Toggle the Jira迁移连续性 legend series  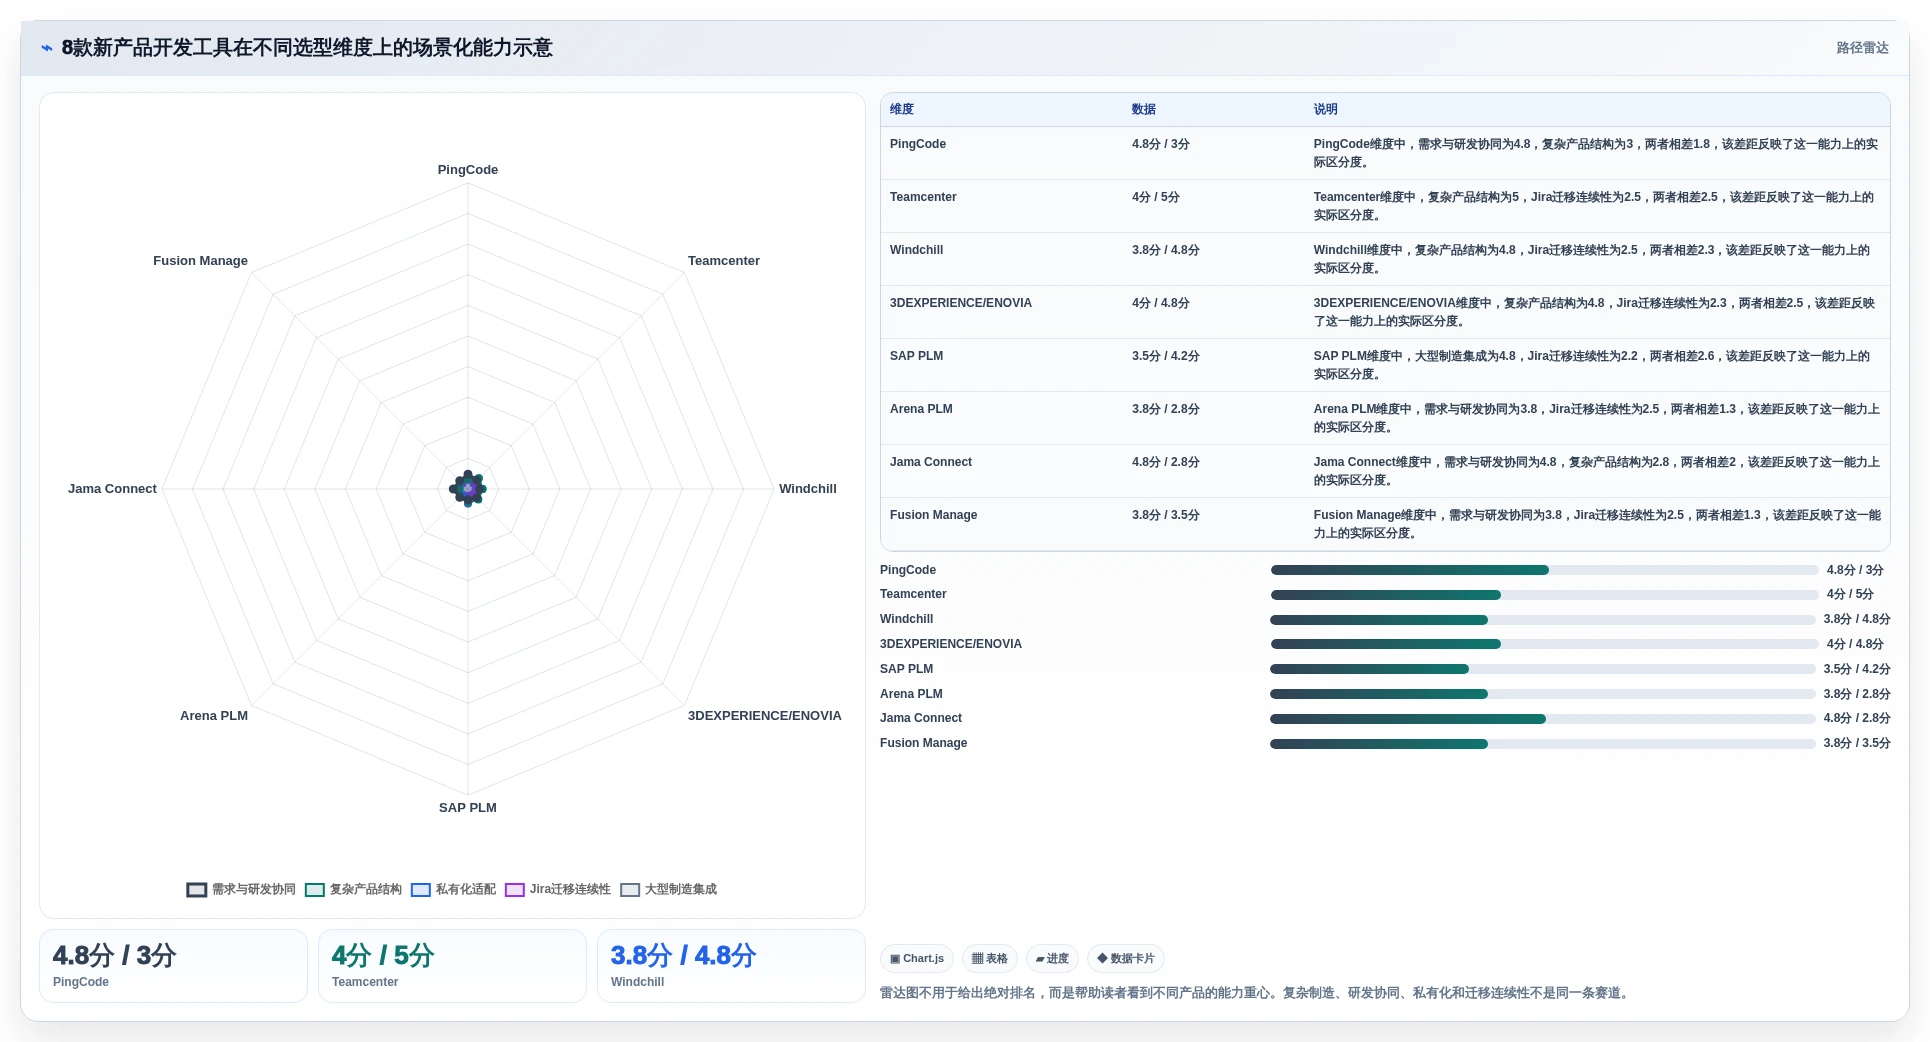[558, 889]
